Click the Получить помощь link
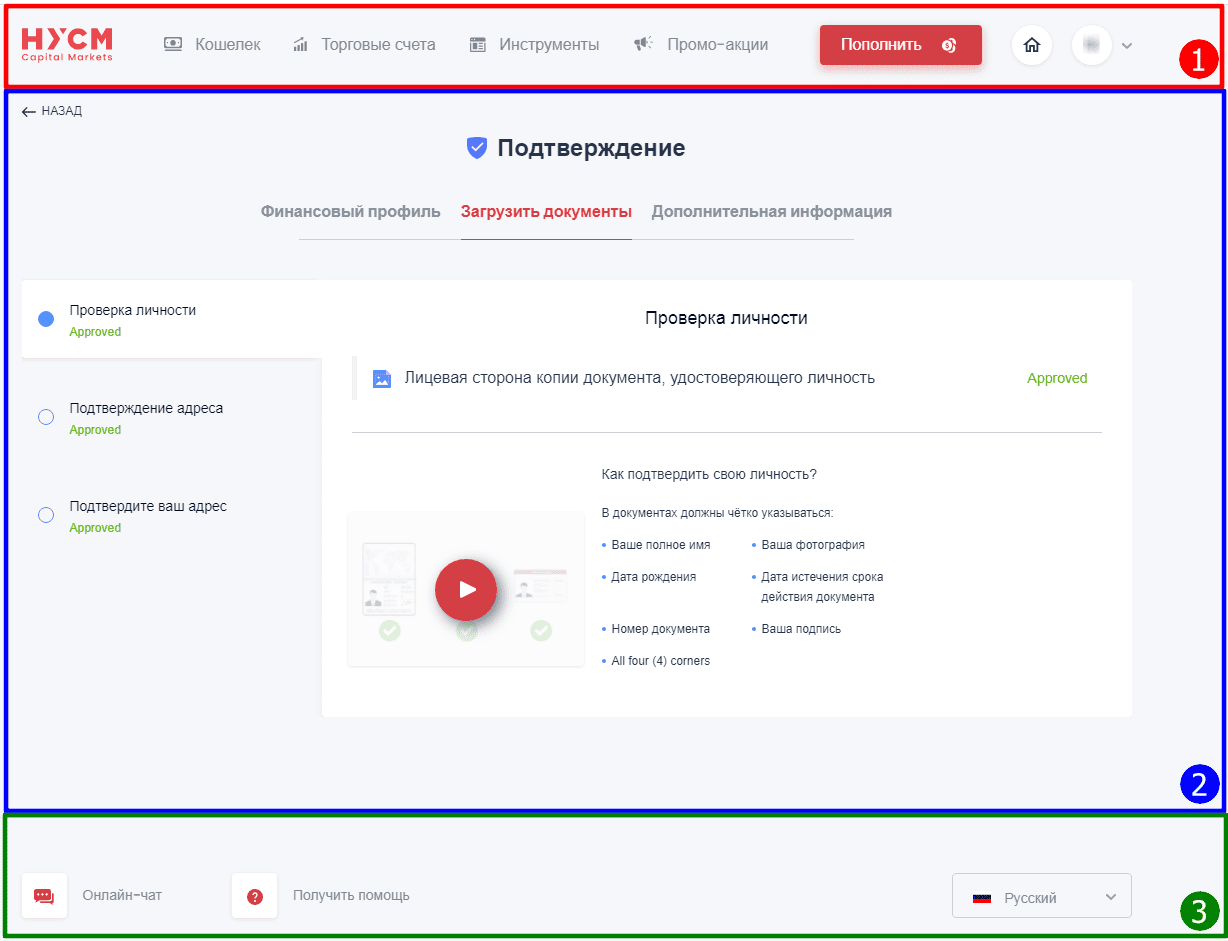 click(x=351, y=895)
